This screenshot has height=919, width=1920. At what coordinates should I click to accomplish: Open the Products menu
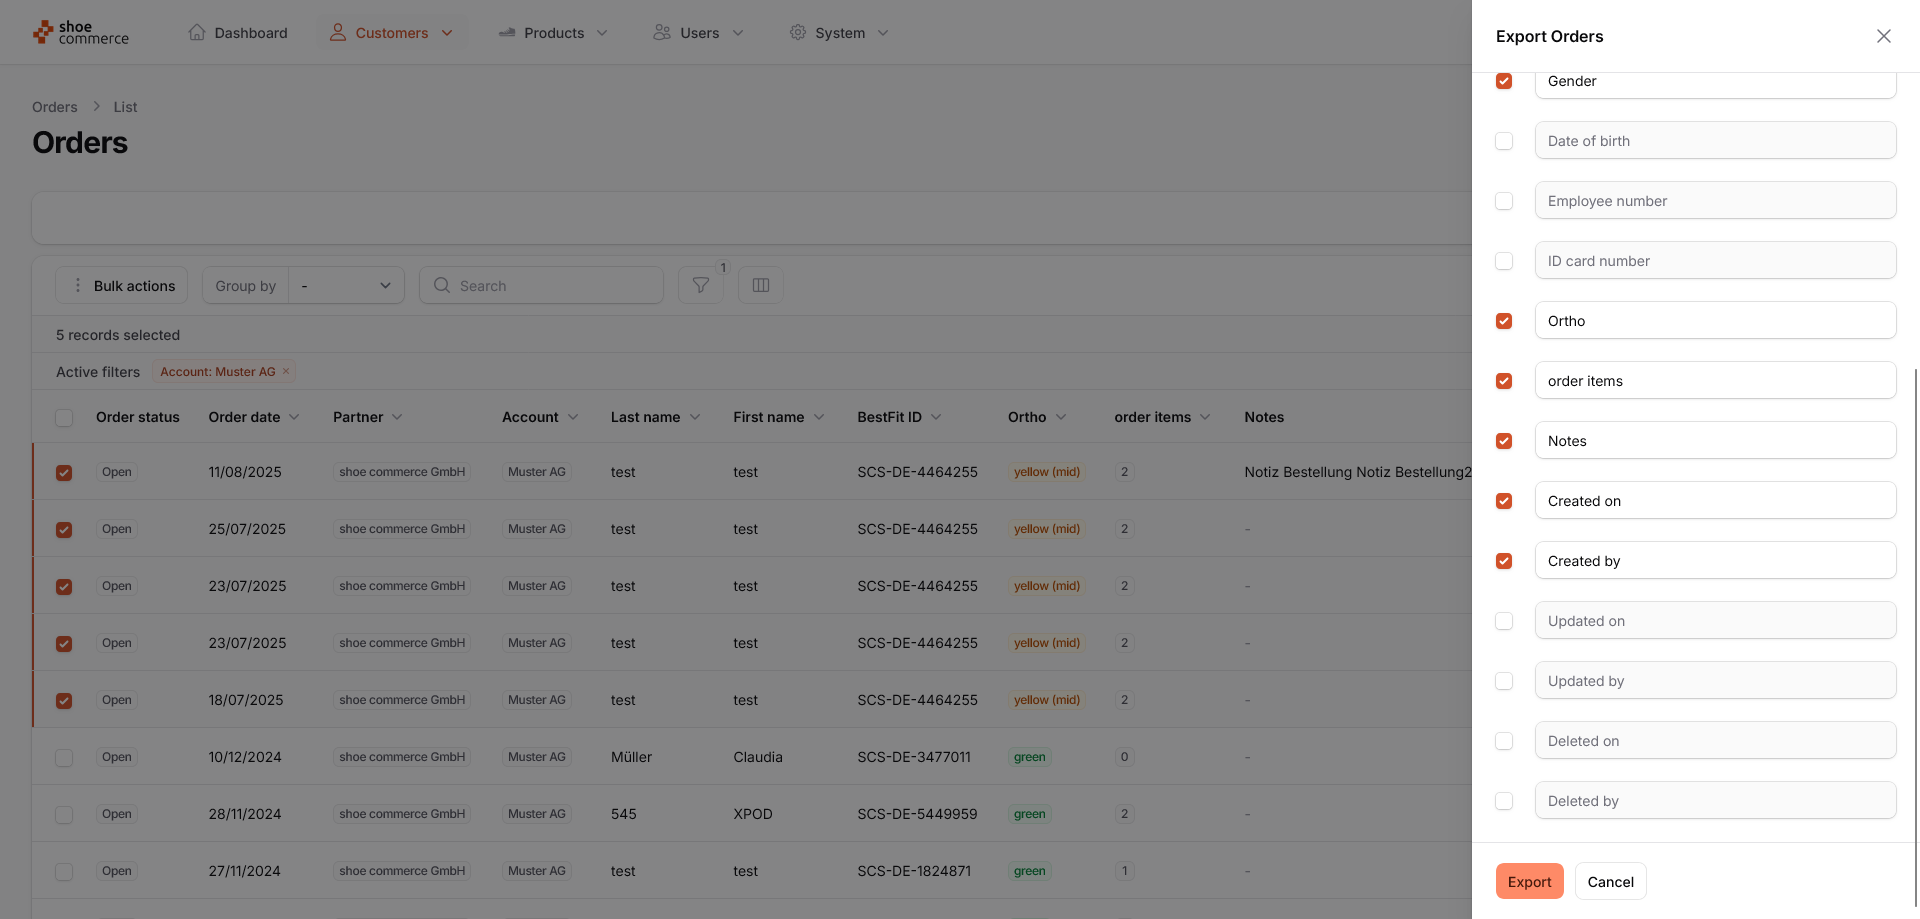tap(553, 33)
